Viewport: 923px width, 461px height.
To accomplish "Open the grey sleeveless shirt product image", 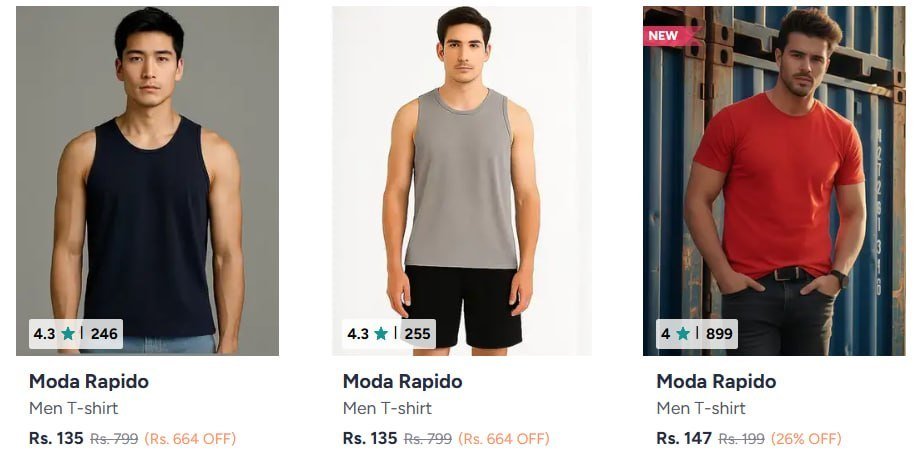I will pos(462,181).
